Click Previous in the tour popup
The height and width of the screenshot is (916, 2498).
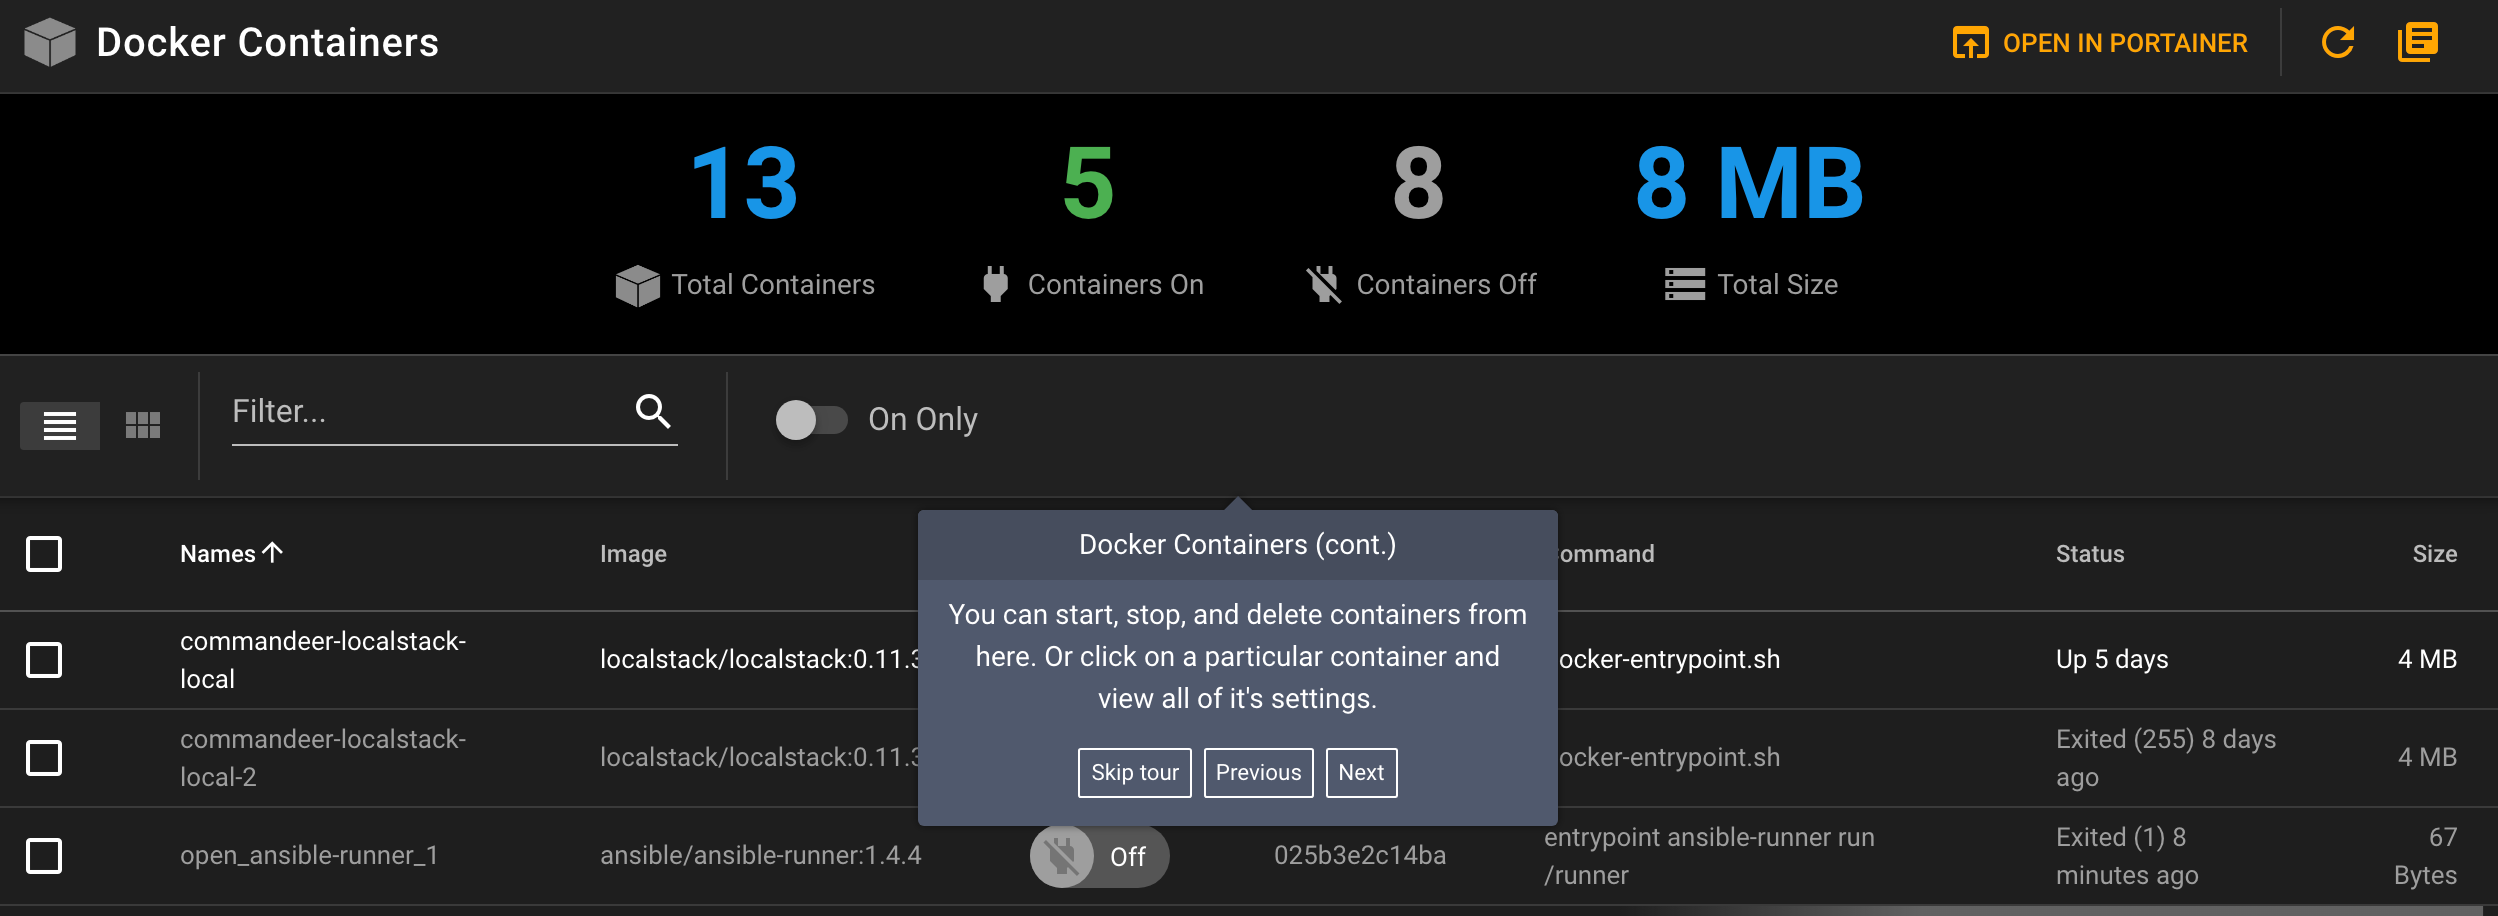(1258, 773)
